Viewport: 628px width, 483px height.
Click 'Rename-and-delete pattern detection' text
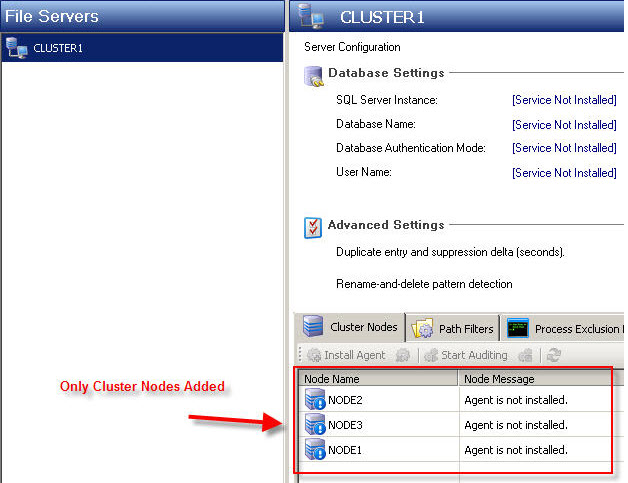(424, 284)
